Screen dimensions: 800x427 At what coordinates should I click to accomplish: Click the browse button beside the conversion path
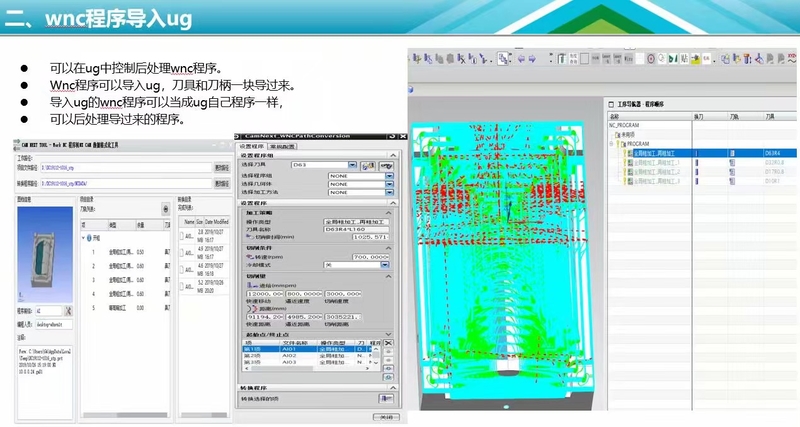pos(222,183)
